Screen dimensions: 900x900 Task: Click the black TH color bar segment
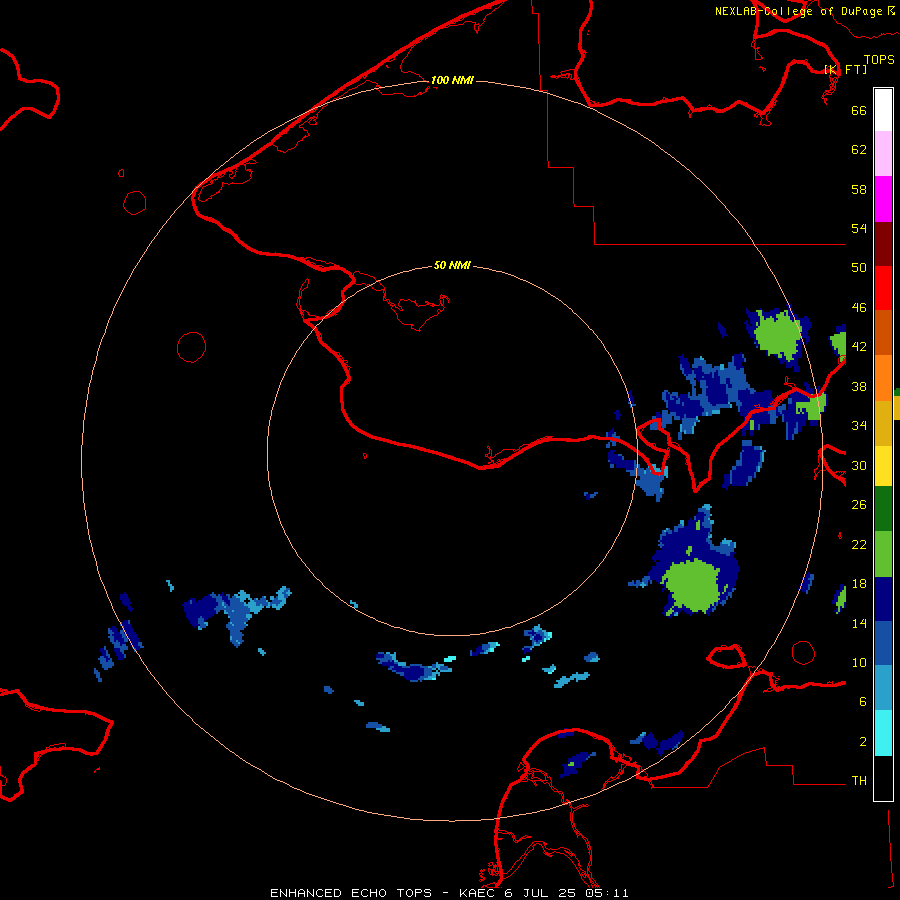[x=883, y=778]
